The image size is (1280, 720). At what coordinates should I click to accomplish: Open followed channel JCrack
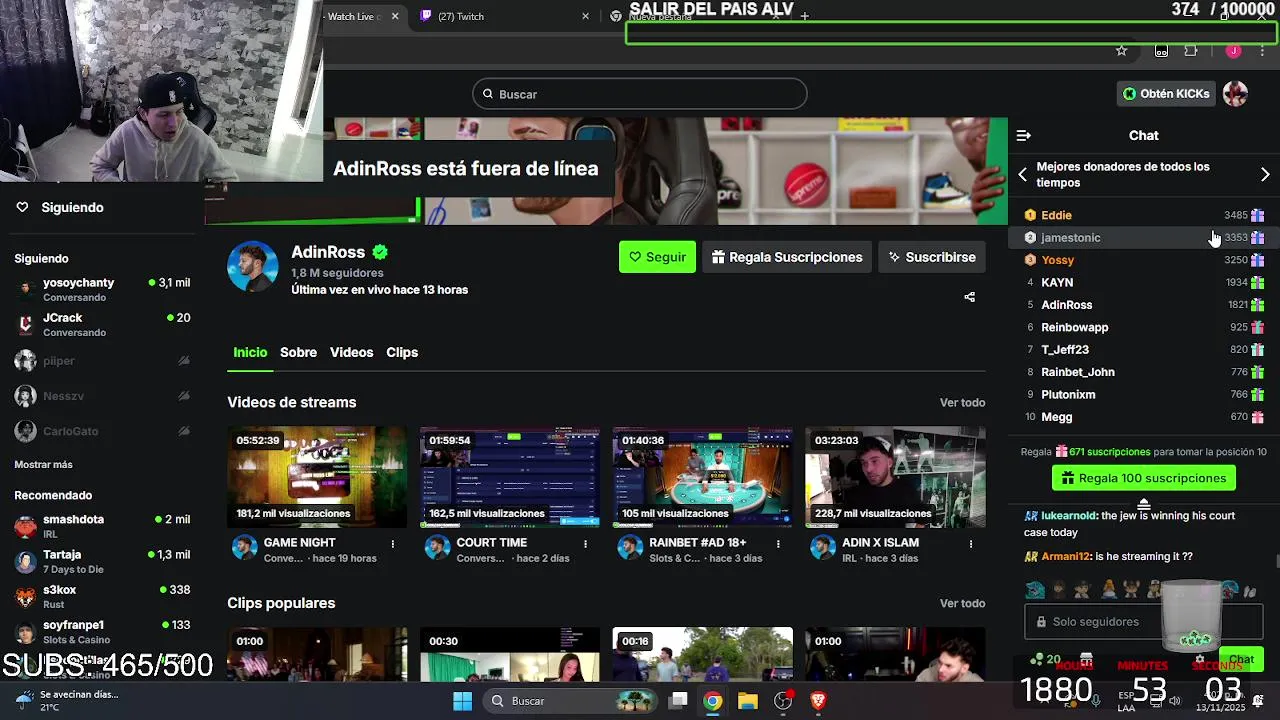(102, 324)
